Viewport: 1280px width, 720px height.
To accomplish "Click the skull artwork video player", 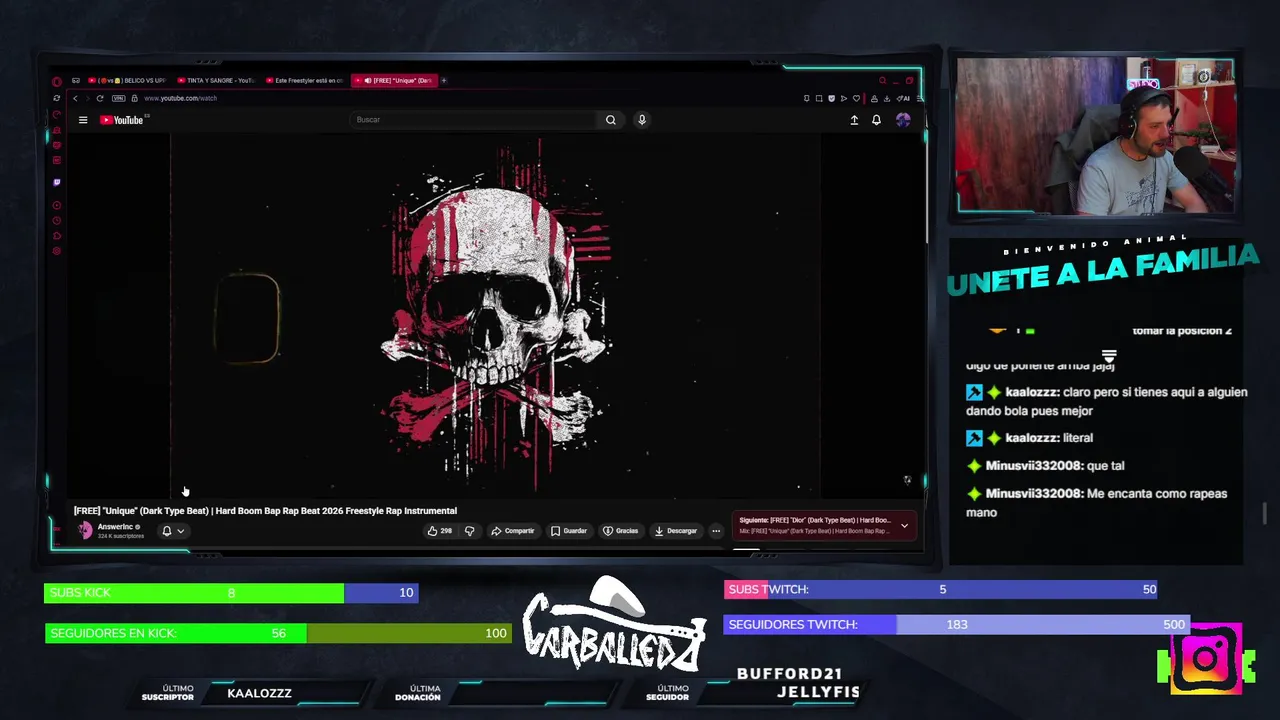I will [495, 315].
